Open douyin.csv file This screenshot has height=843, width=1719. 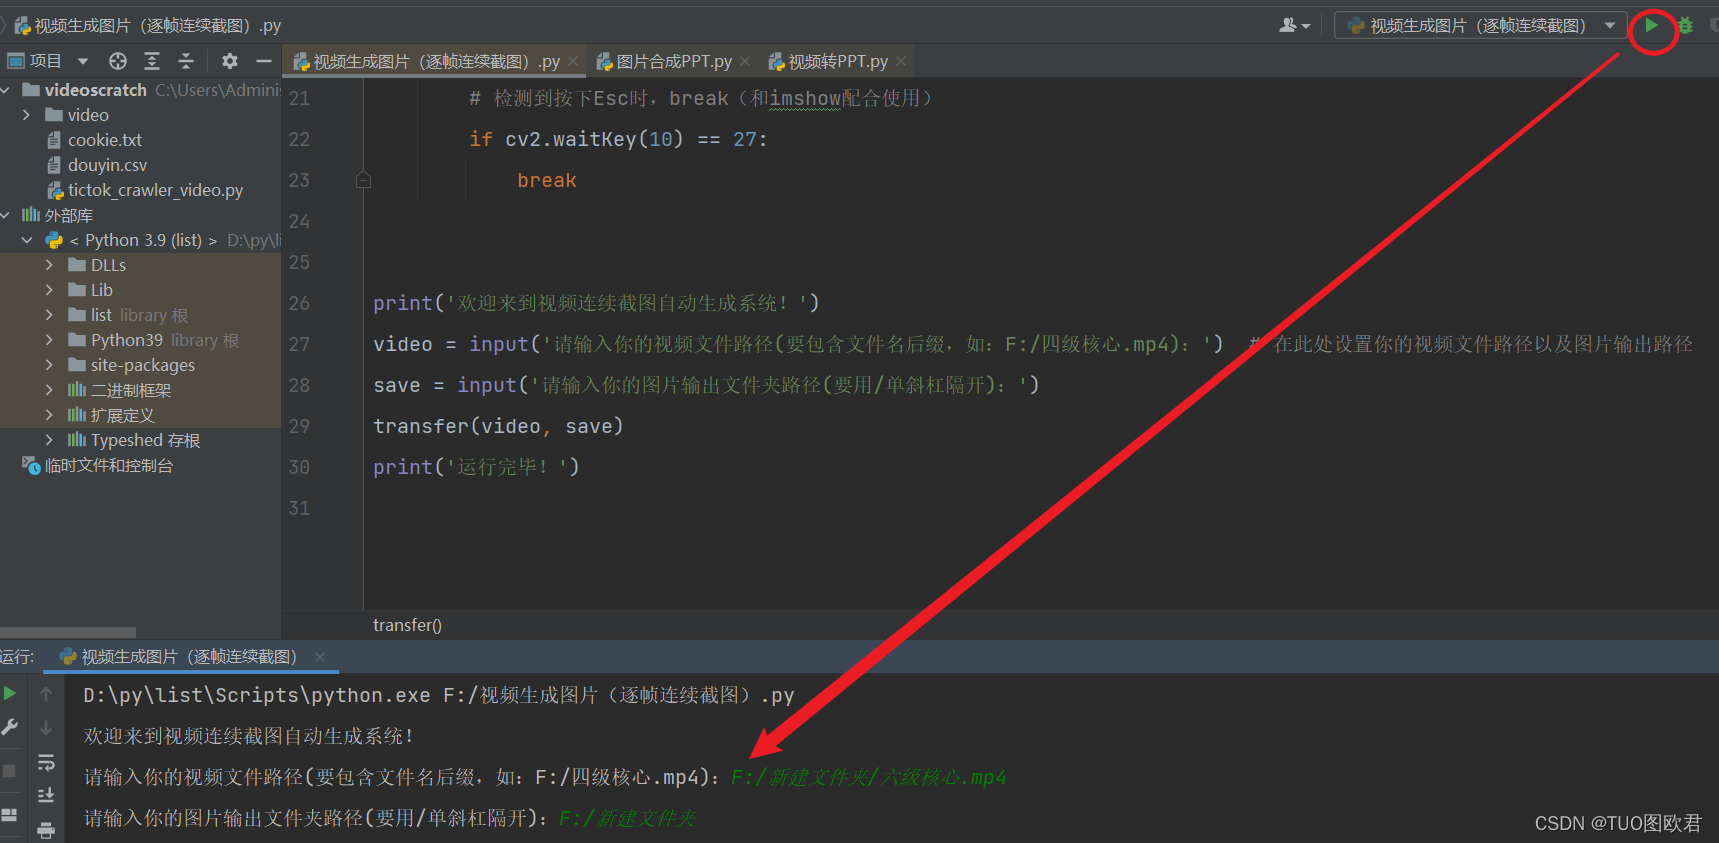click(x=107, y=165)
